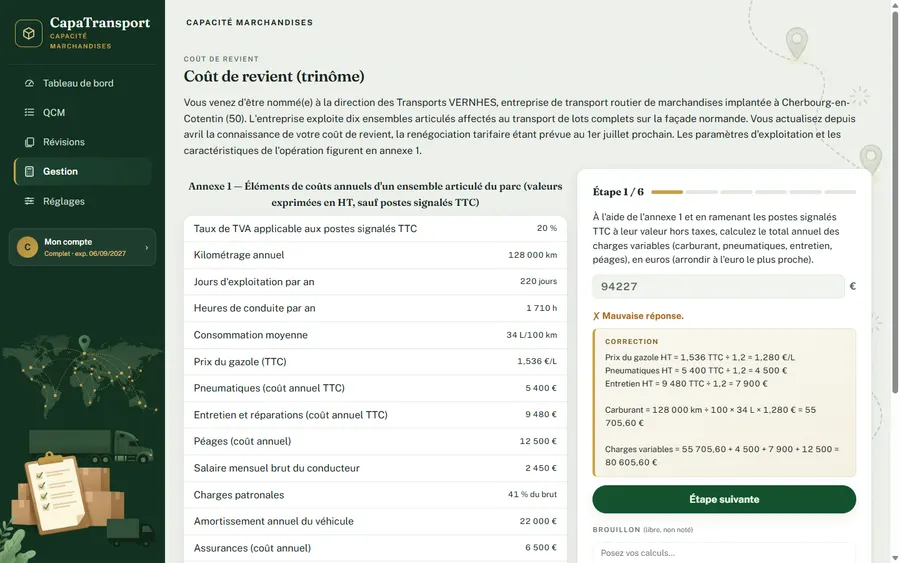Image resolution: width=900 pixels, height=563 pixels.
Task: Click the value '1 710 h'
Action: 541,308
